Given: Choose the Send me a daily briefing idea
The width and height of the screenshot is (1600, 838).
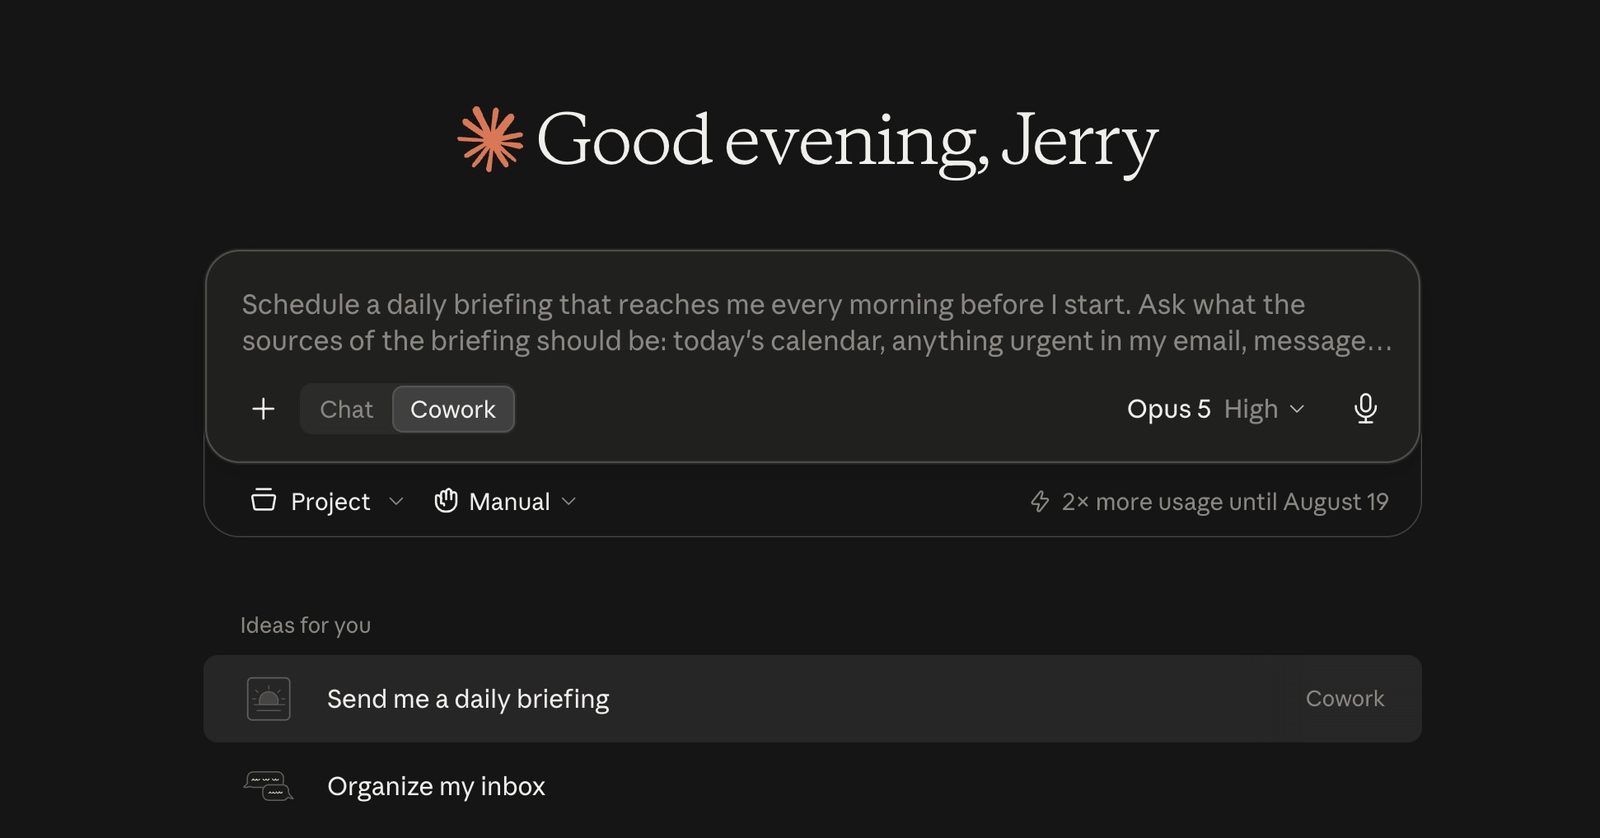Looking at the screenshot, I should [x=812, y=699].
